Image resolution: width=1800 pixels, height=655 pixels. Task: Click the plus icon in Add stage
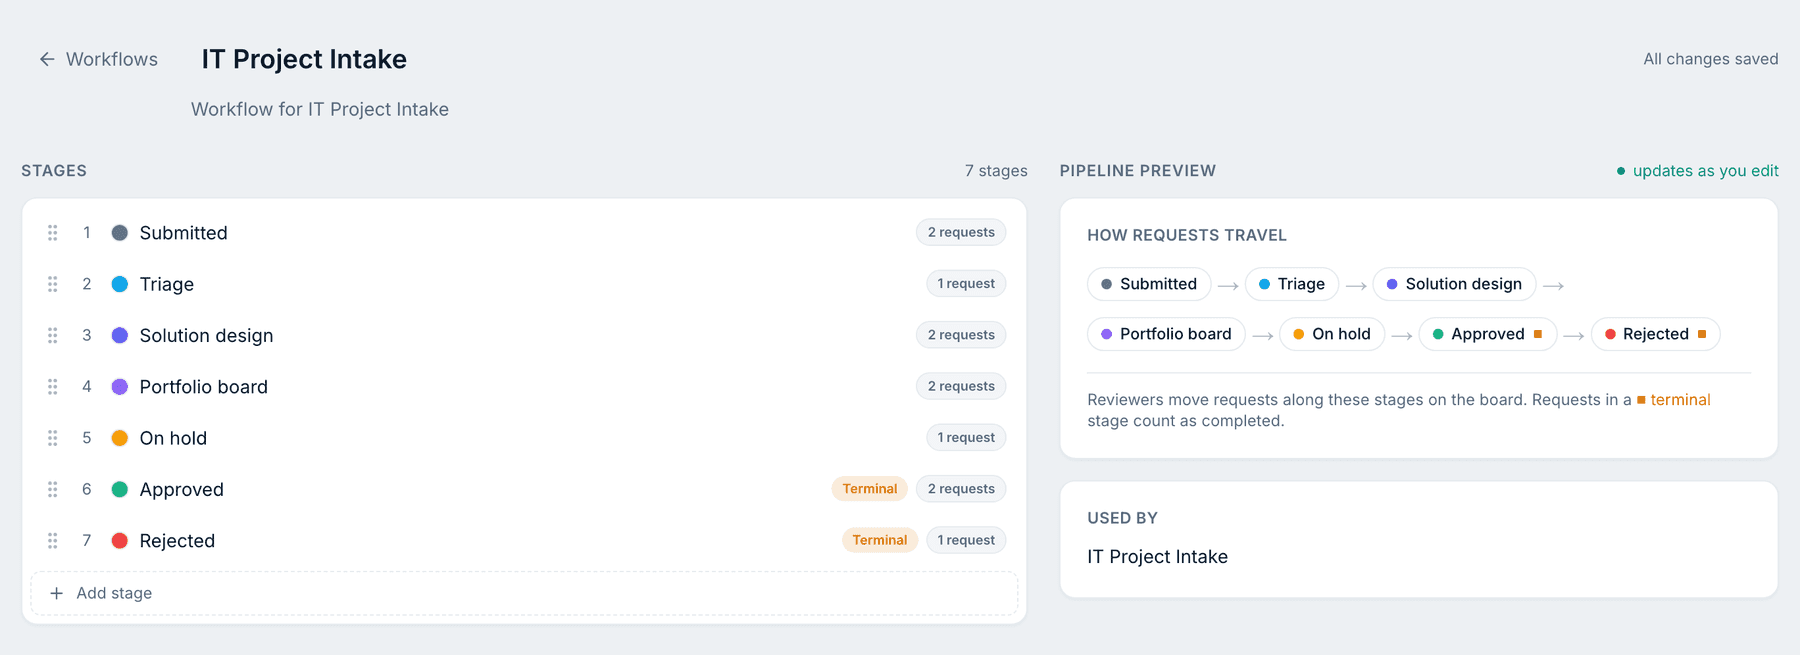(x=57, y=593)
